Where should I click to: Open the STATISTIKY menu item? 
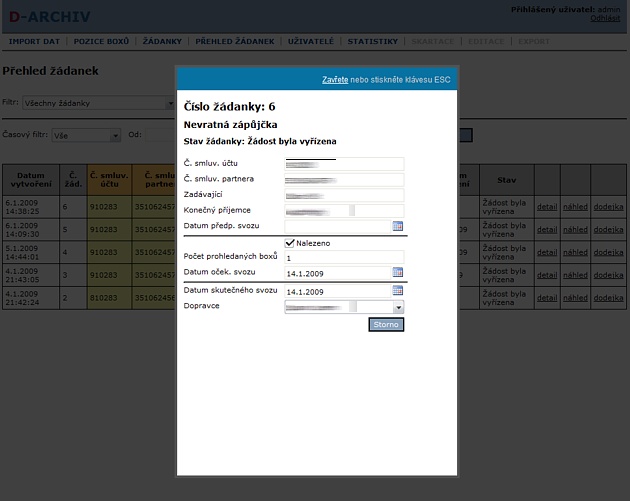tap(372, 41)
